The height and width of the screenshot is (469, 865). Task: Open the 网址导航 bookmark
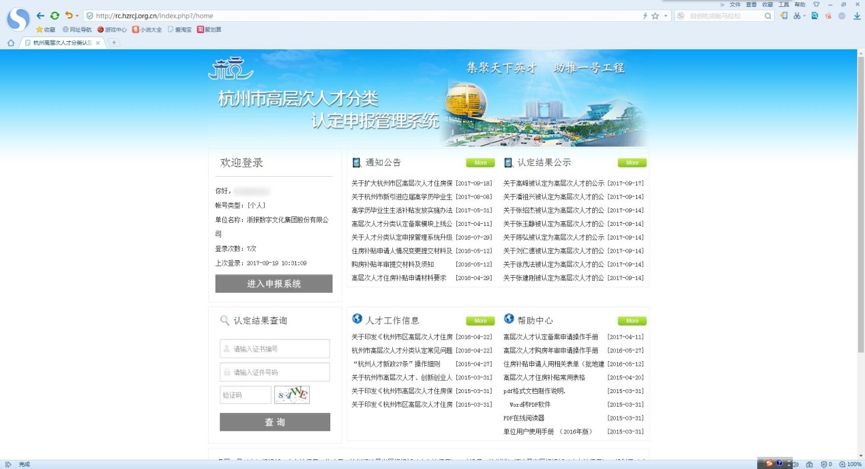click(x=77, y=29)
